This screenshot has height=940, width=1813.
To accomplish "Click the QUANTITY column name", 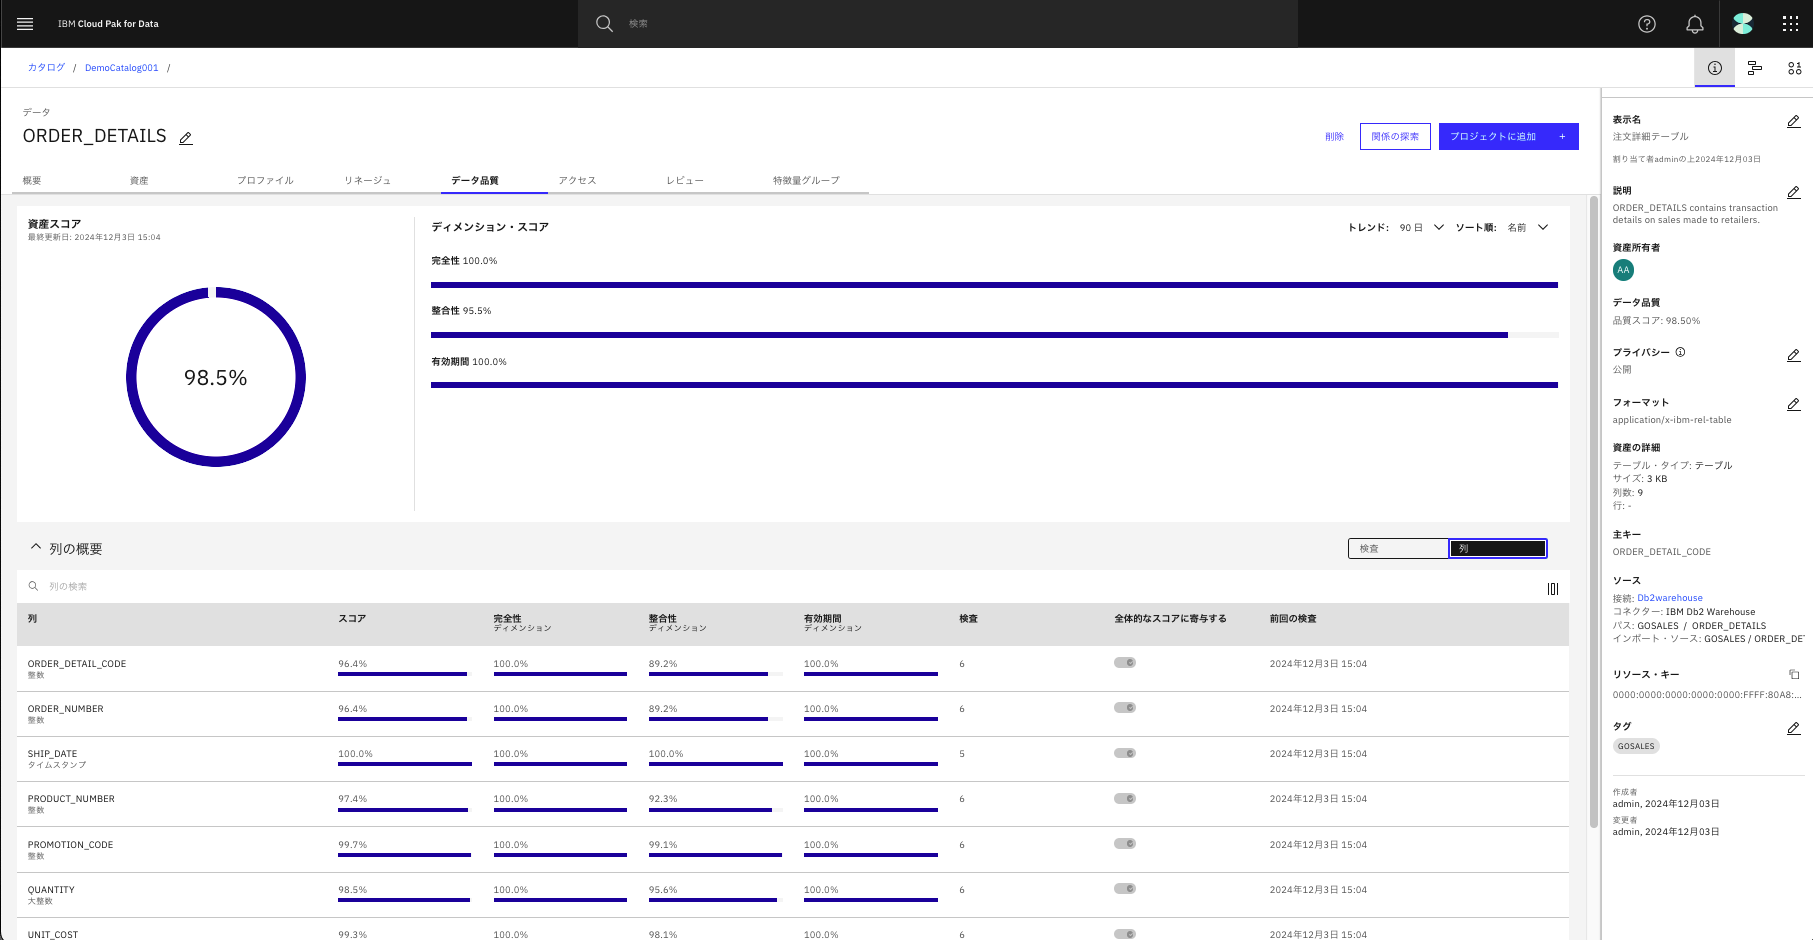I will (51, 890).
